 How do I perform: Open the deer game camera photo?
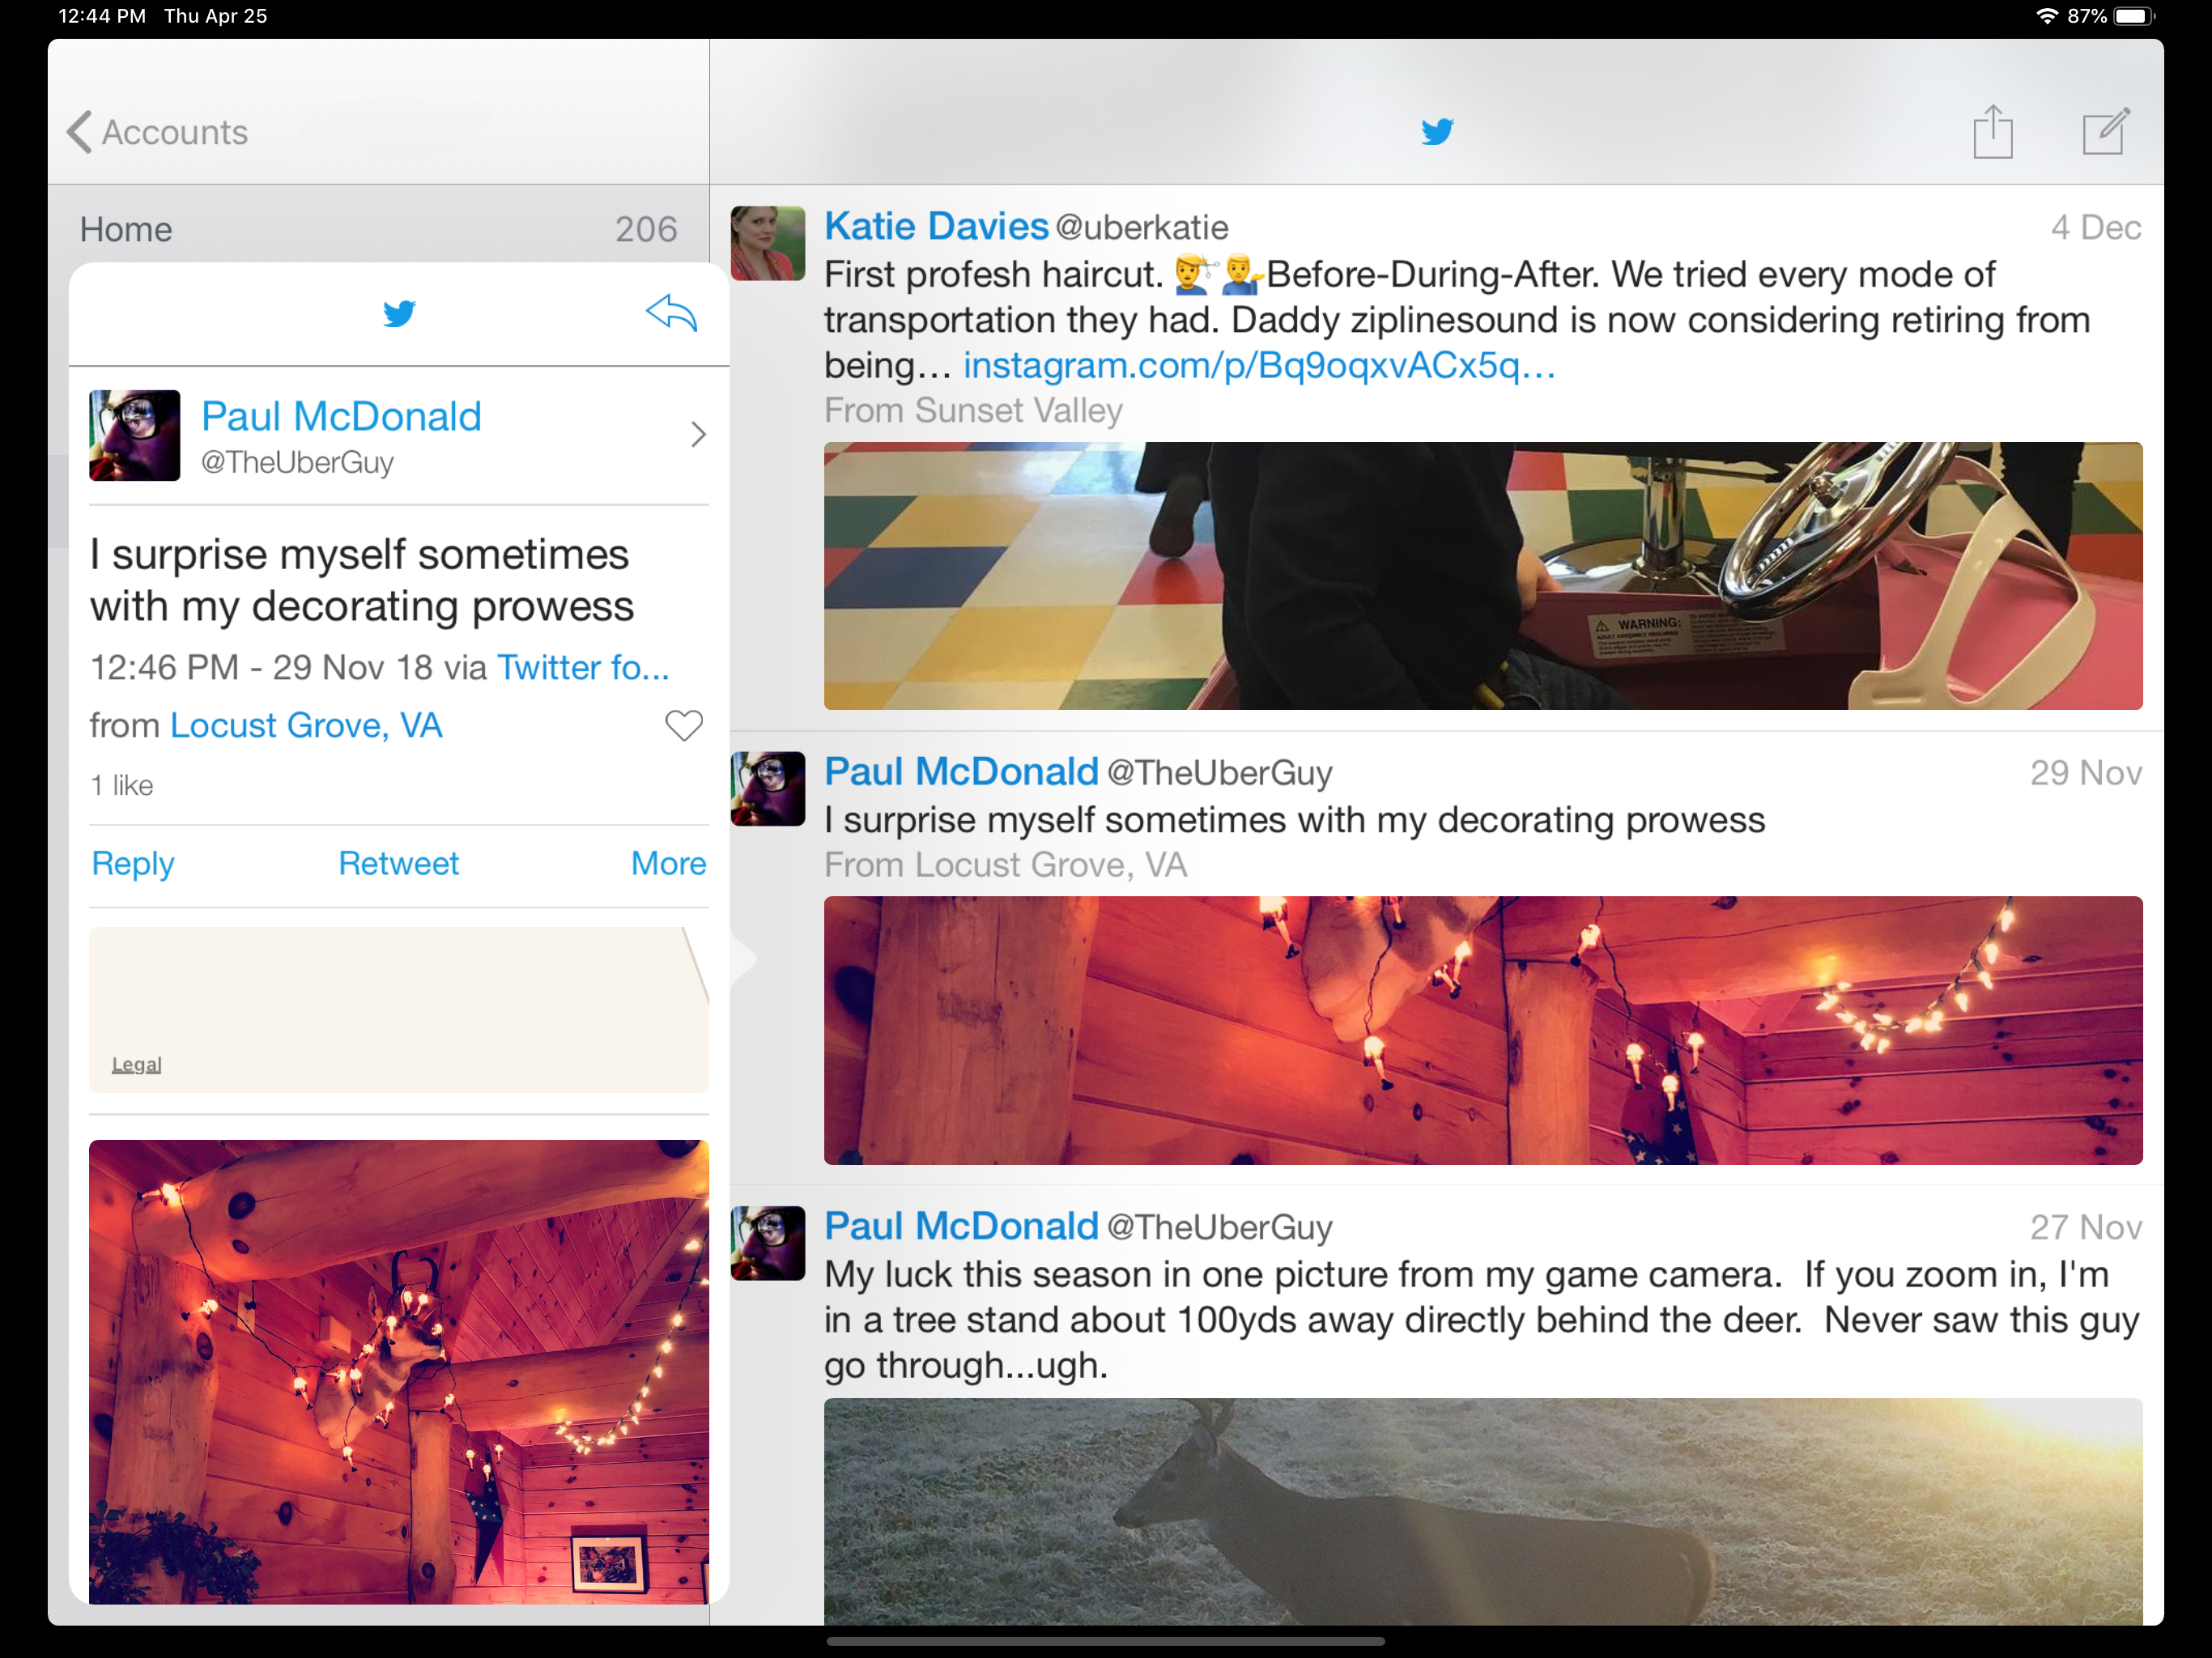point(1482,1510)
